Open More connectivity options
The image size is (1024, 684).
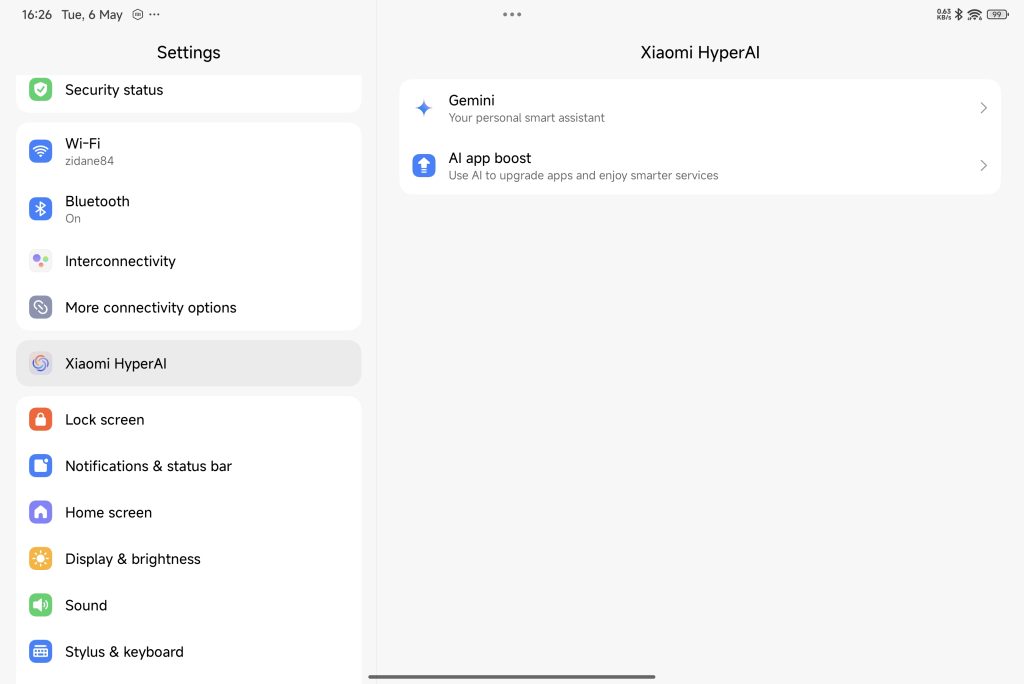pos(150,308)
